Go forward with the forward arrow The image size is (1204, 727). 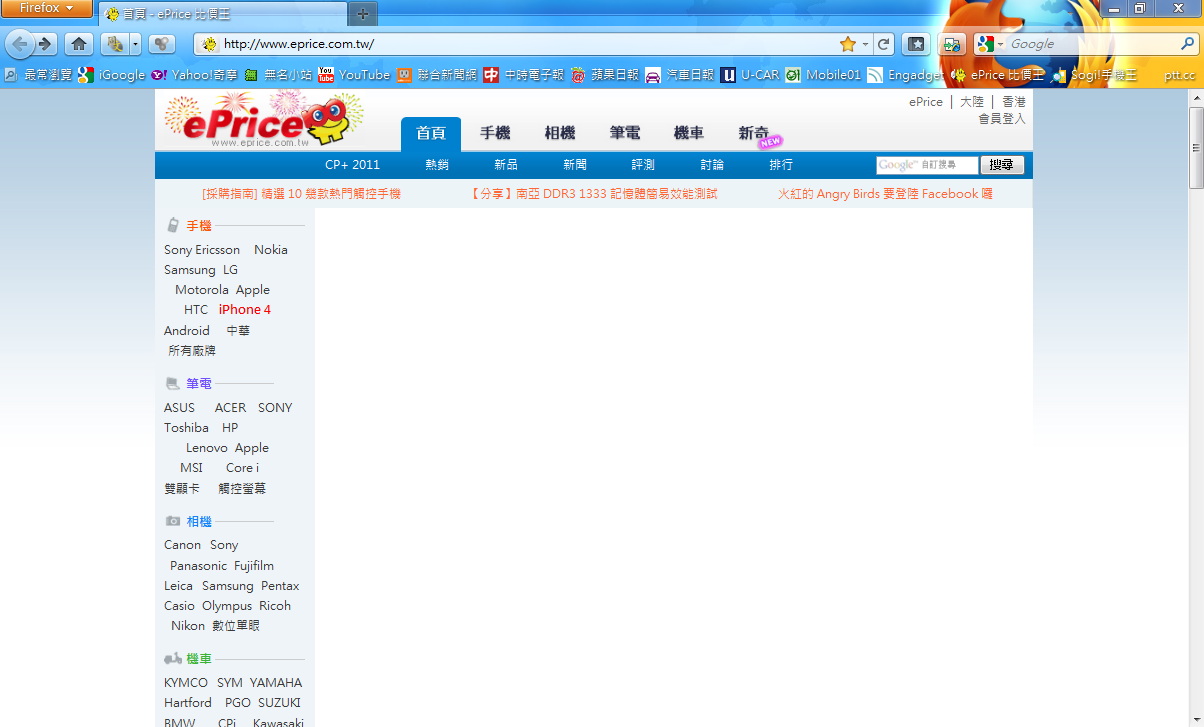45,44
